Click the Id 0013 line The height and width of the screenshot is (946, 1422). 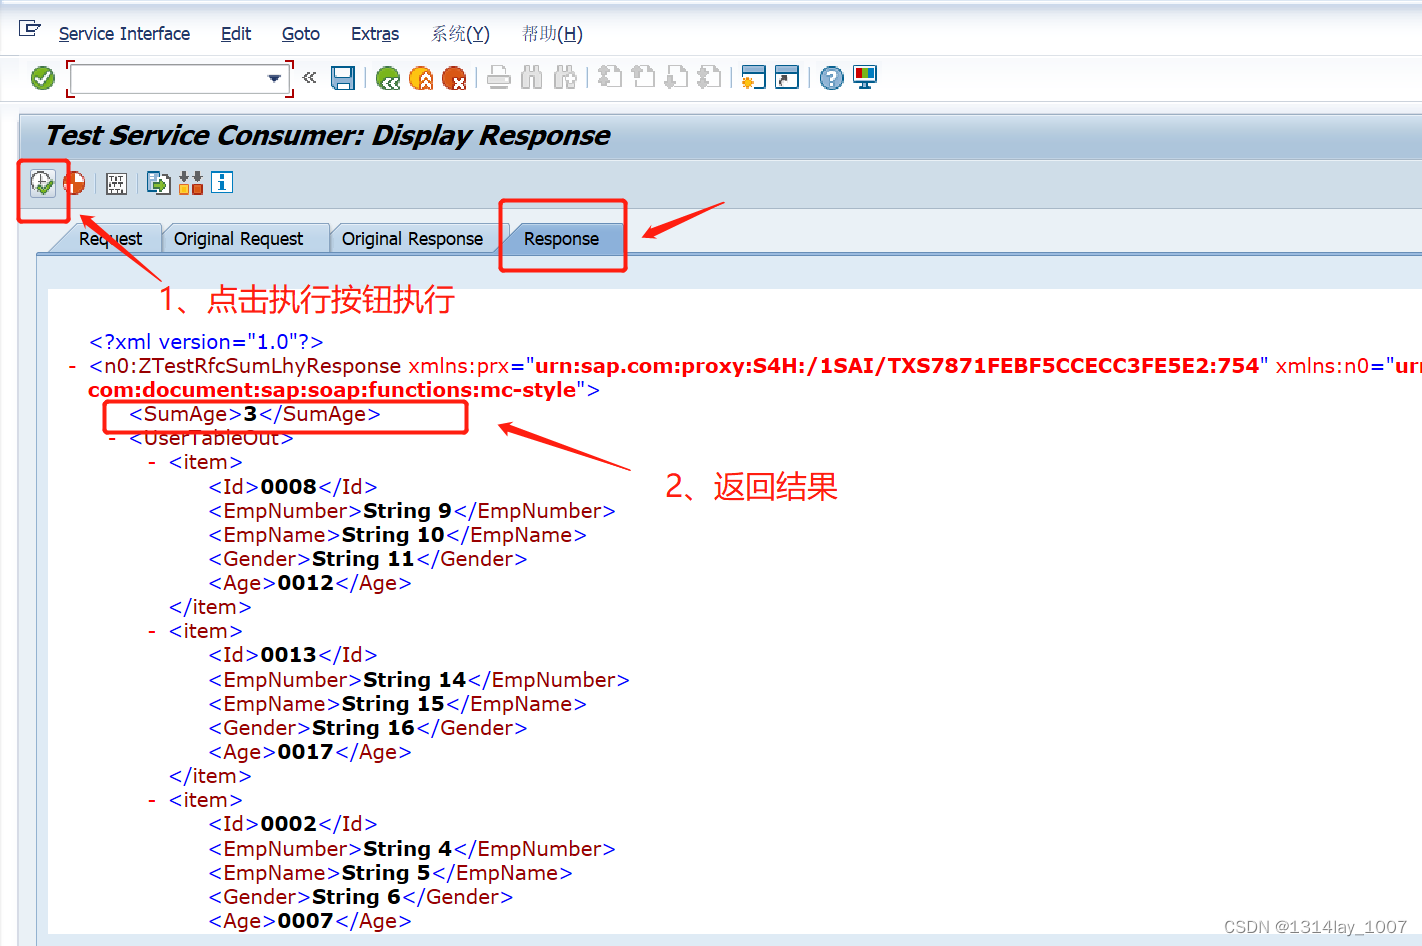coord(293,655)
